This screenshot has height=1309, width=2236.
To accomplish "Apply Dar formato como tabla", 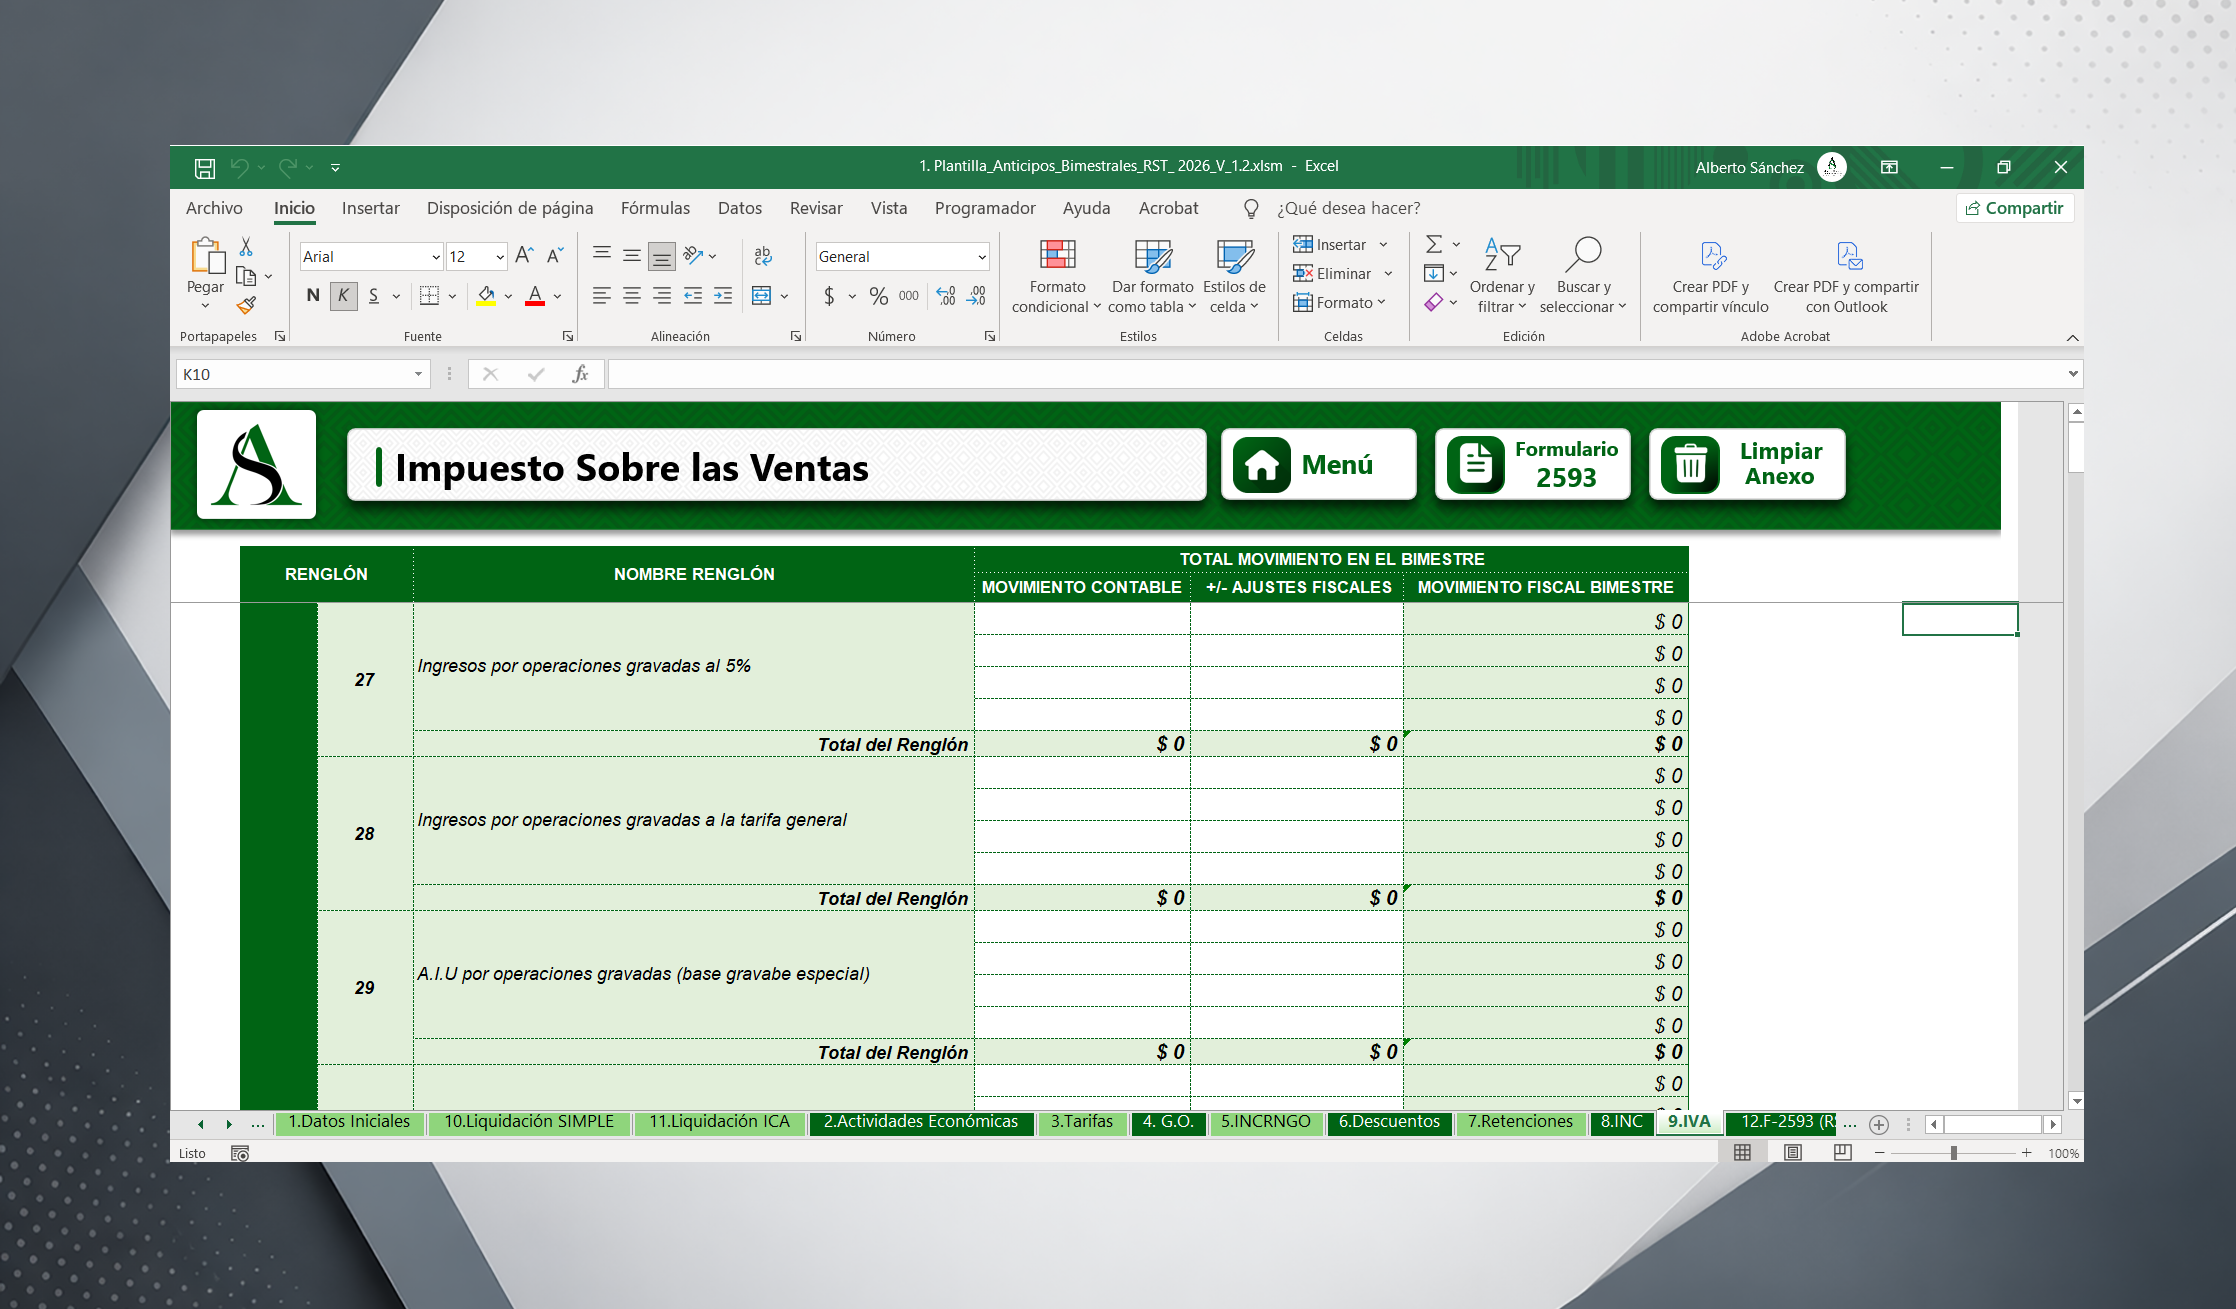I will (x=1152, y=276).
